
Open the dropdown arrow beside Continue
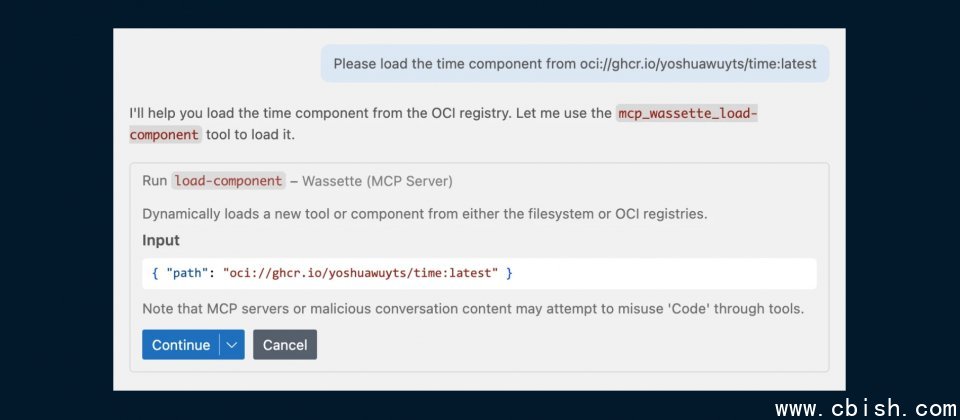[232, 345]
